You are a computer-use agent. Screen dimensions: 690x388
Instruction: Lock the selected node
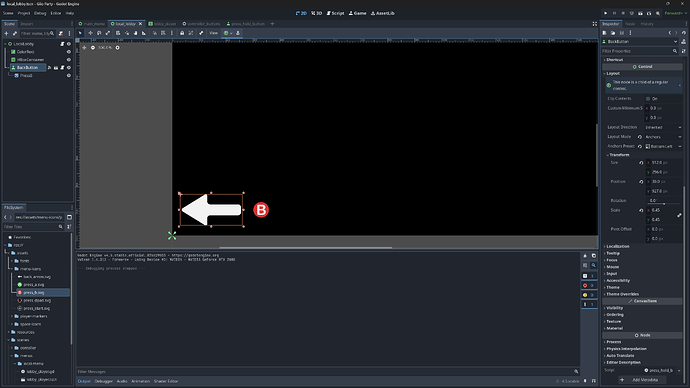(x=182, y=33)
